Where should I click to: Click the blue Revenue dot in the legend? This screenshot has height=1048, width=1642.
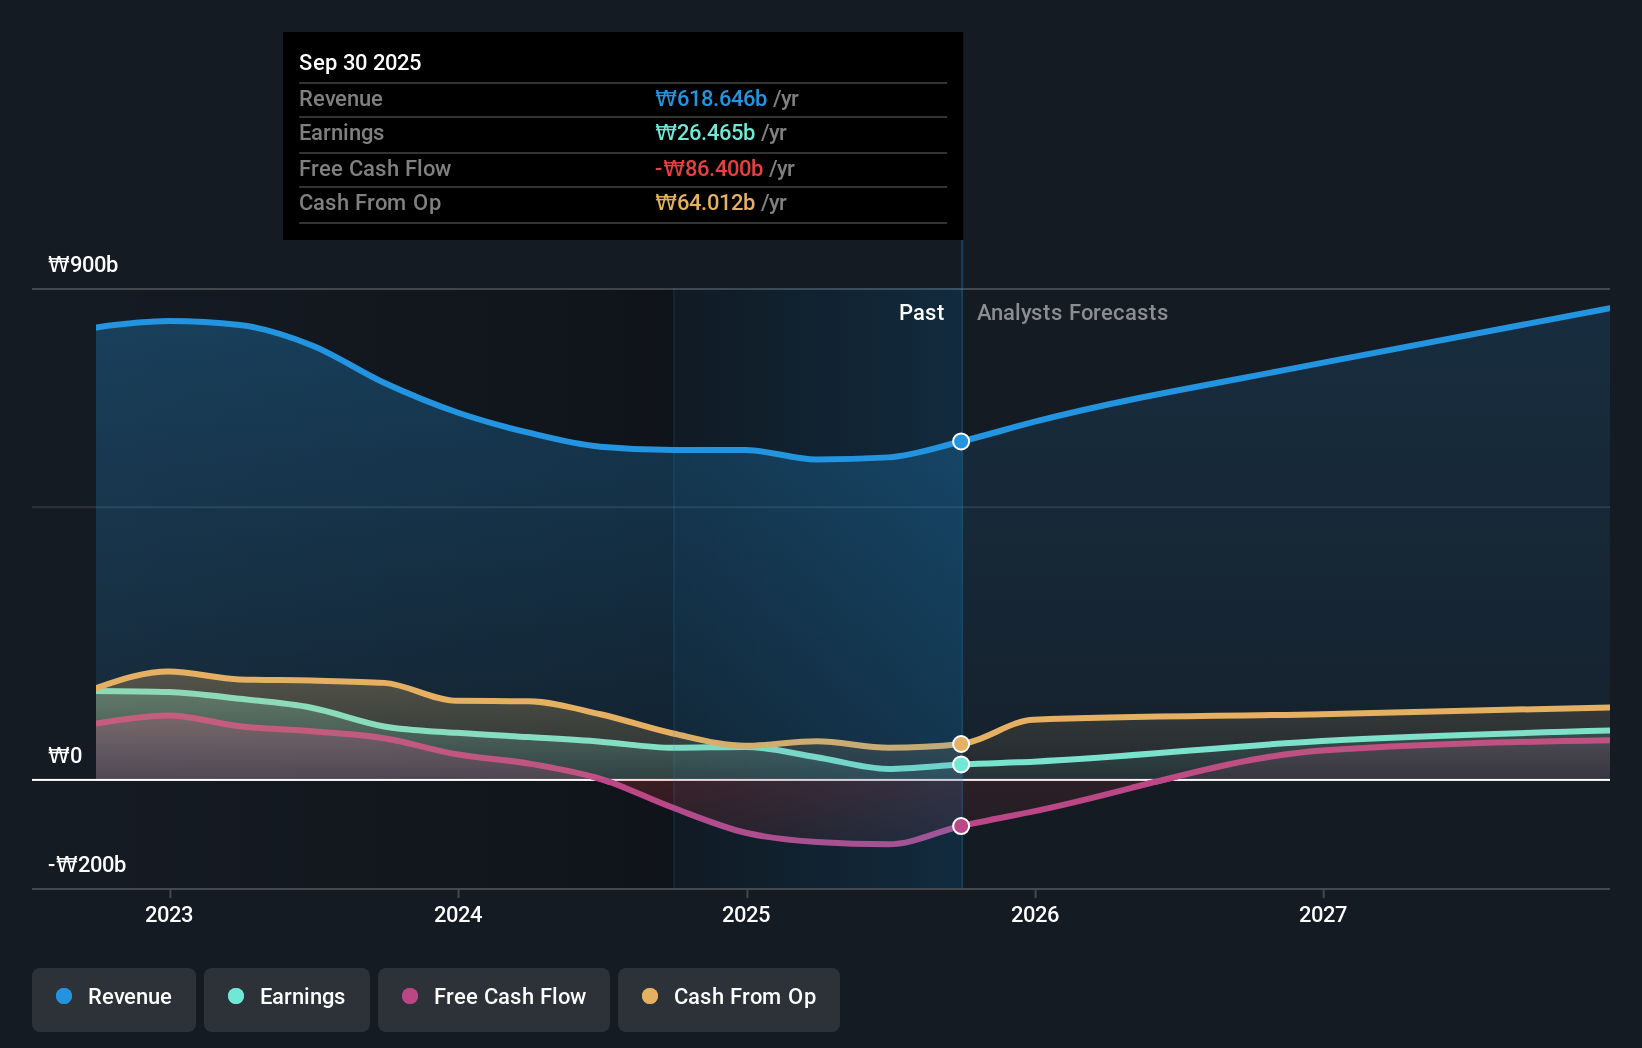point(65,997)
